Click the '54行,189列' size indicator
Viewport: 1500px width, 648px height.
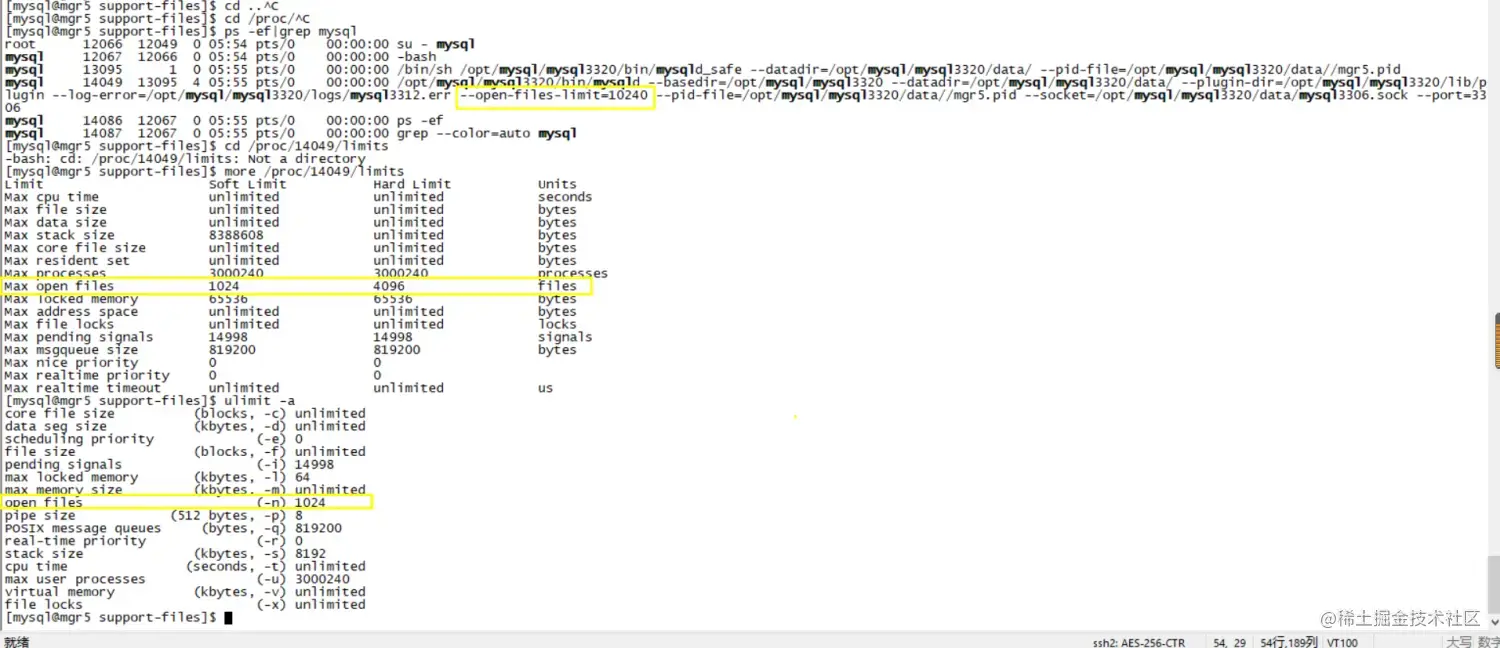tap(1288, 642)
